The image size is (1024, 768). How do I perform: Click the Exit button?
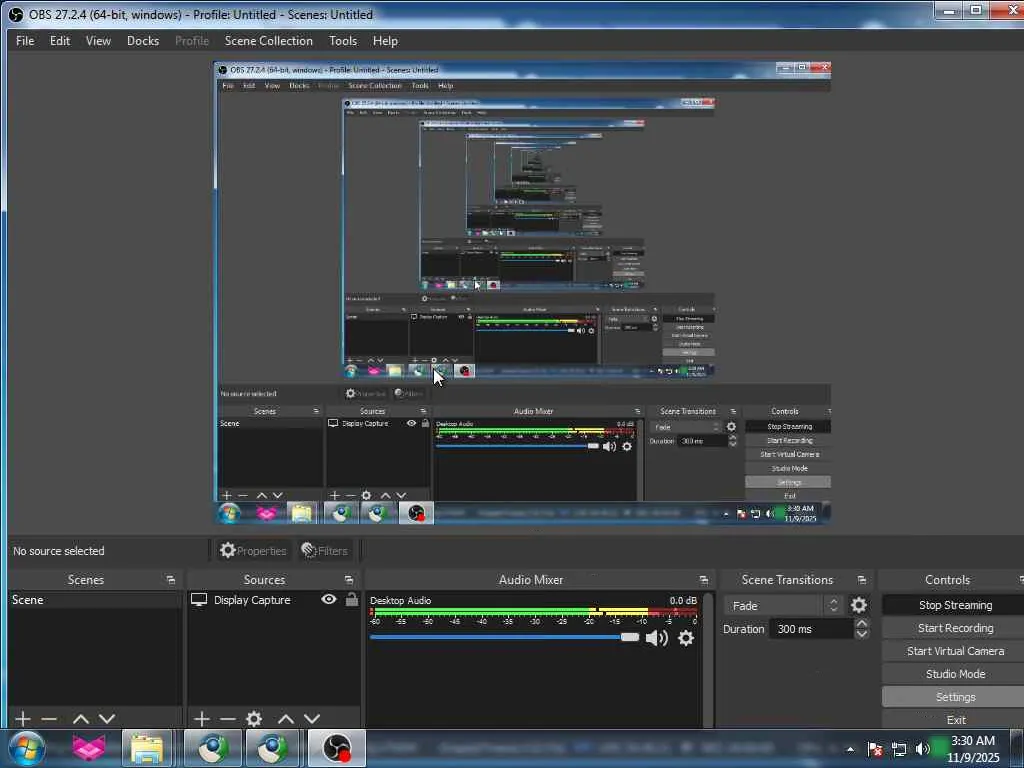[x=955, y=720]
